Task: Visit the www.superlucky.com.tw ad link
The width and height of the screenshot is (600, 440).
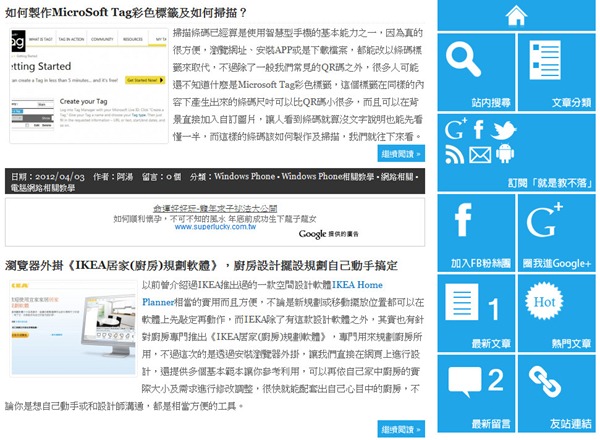Action: pyautogui.click(x=215, y=227)
